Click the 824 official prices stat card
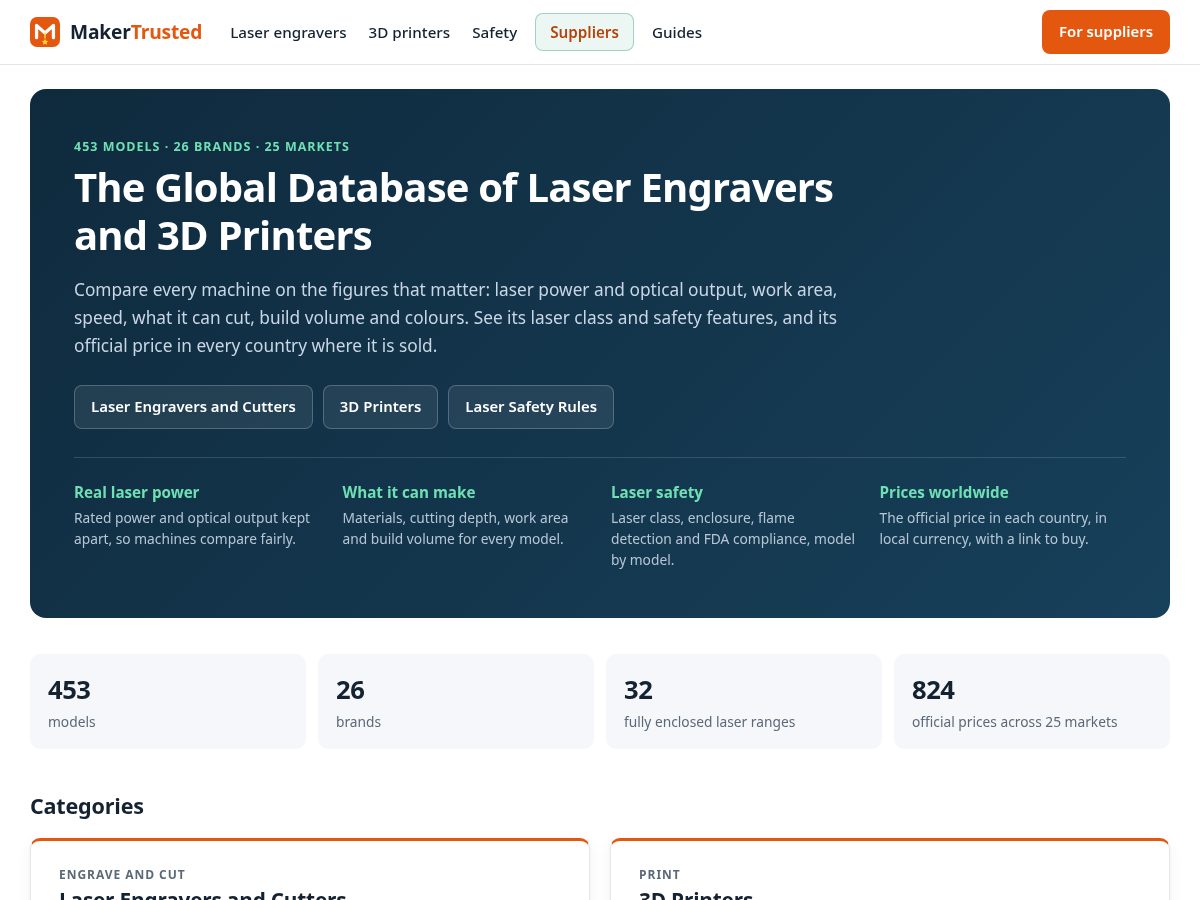1200x900 pixels. (1032, 701)
